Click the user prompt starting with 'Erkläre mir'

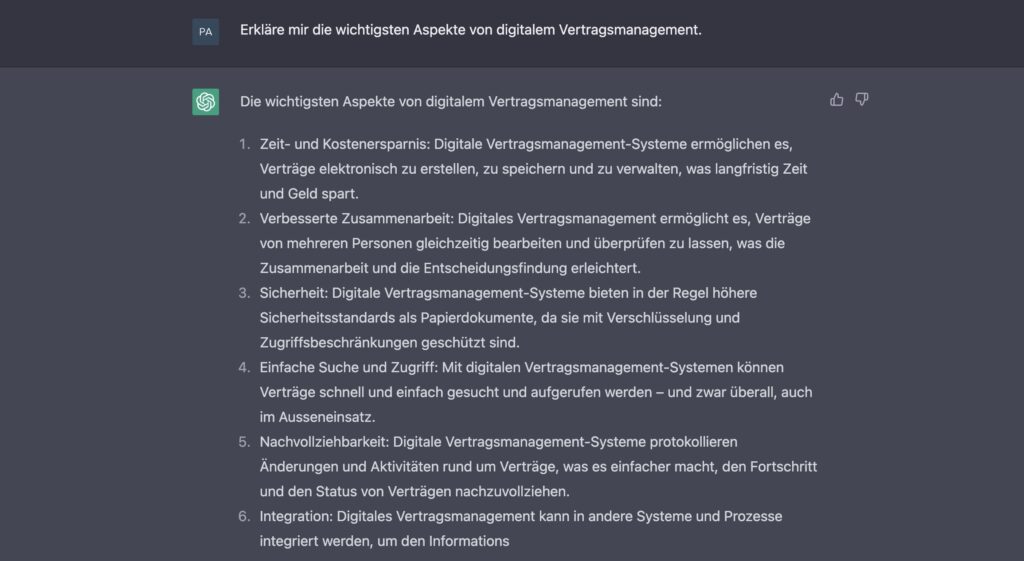coord(471,31)
